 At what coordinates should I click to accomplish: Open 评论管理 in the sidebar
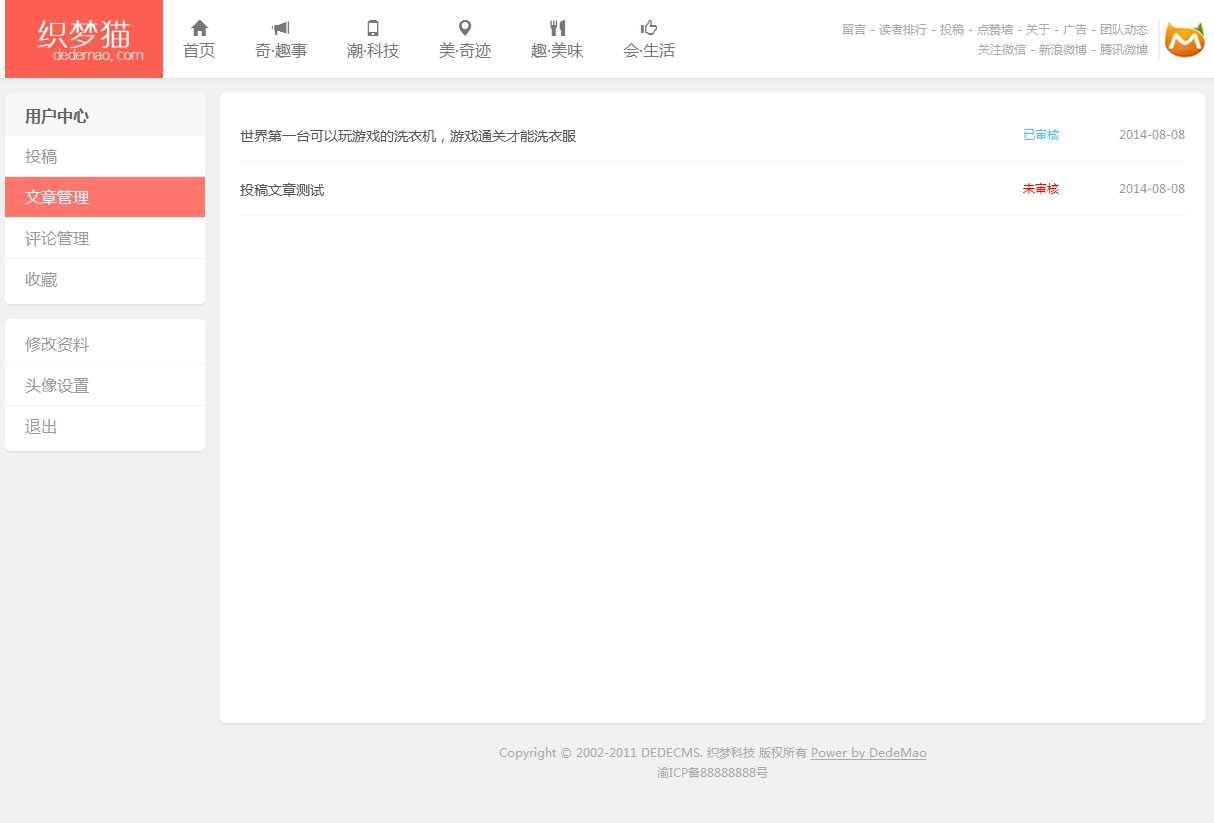point(57,239)
